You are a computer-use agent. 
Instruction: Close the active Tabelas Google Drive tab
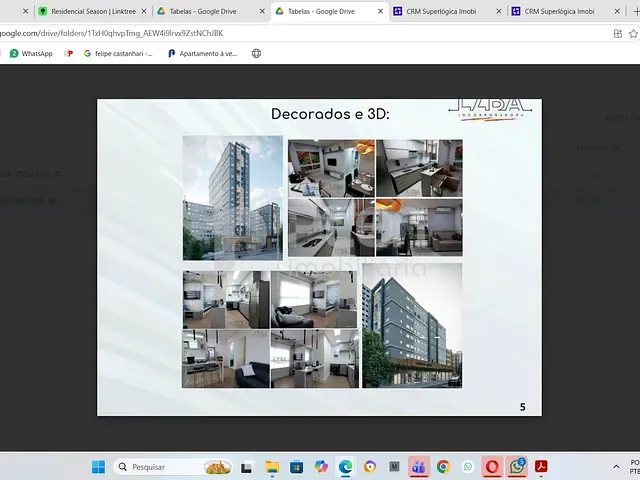coord(380,11)
